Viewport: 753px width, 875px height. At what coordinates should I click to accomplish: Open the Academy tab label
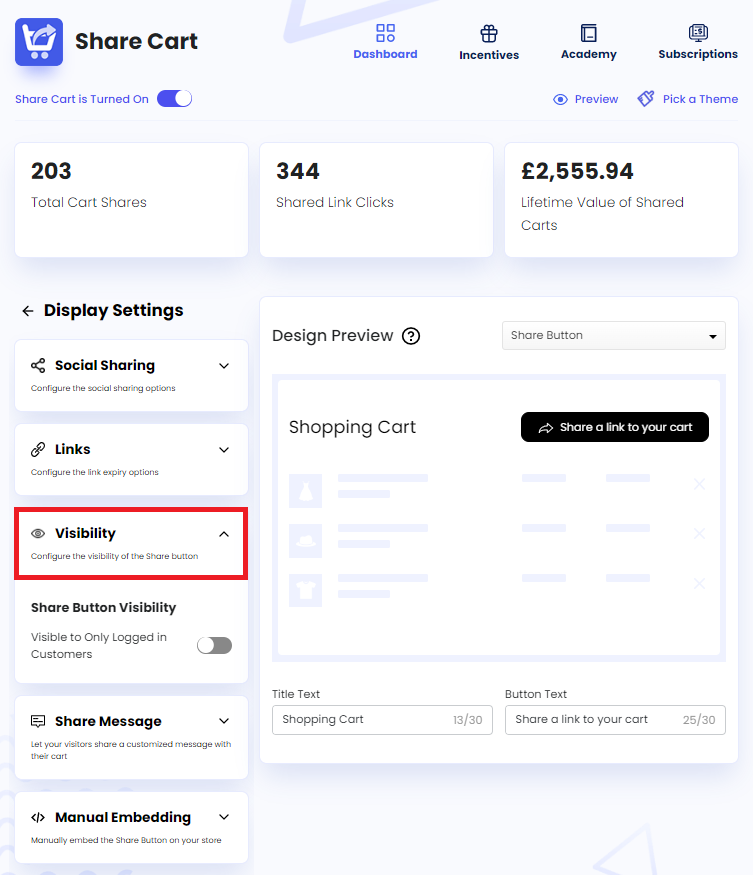(x=588, y=54)
